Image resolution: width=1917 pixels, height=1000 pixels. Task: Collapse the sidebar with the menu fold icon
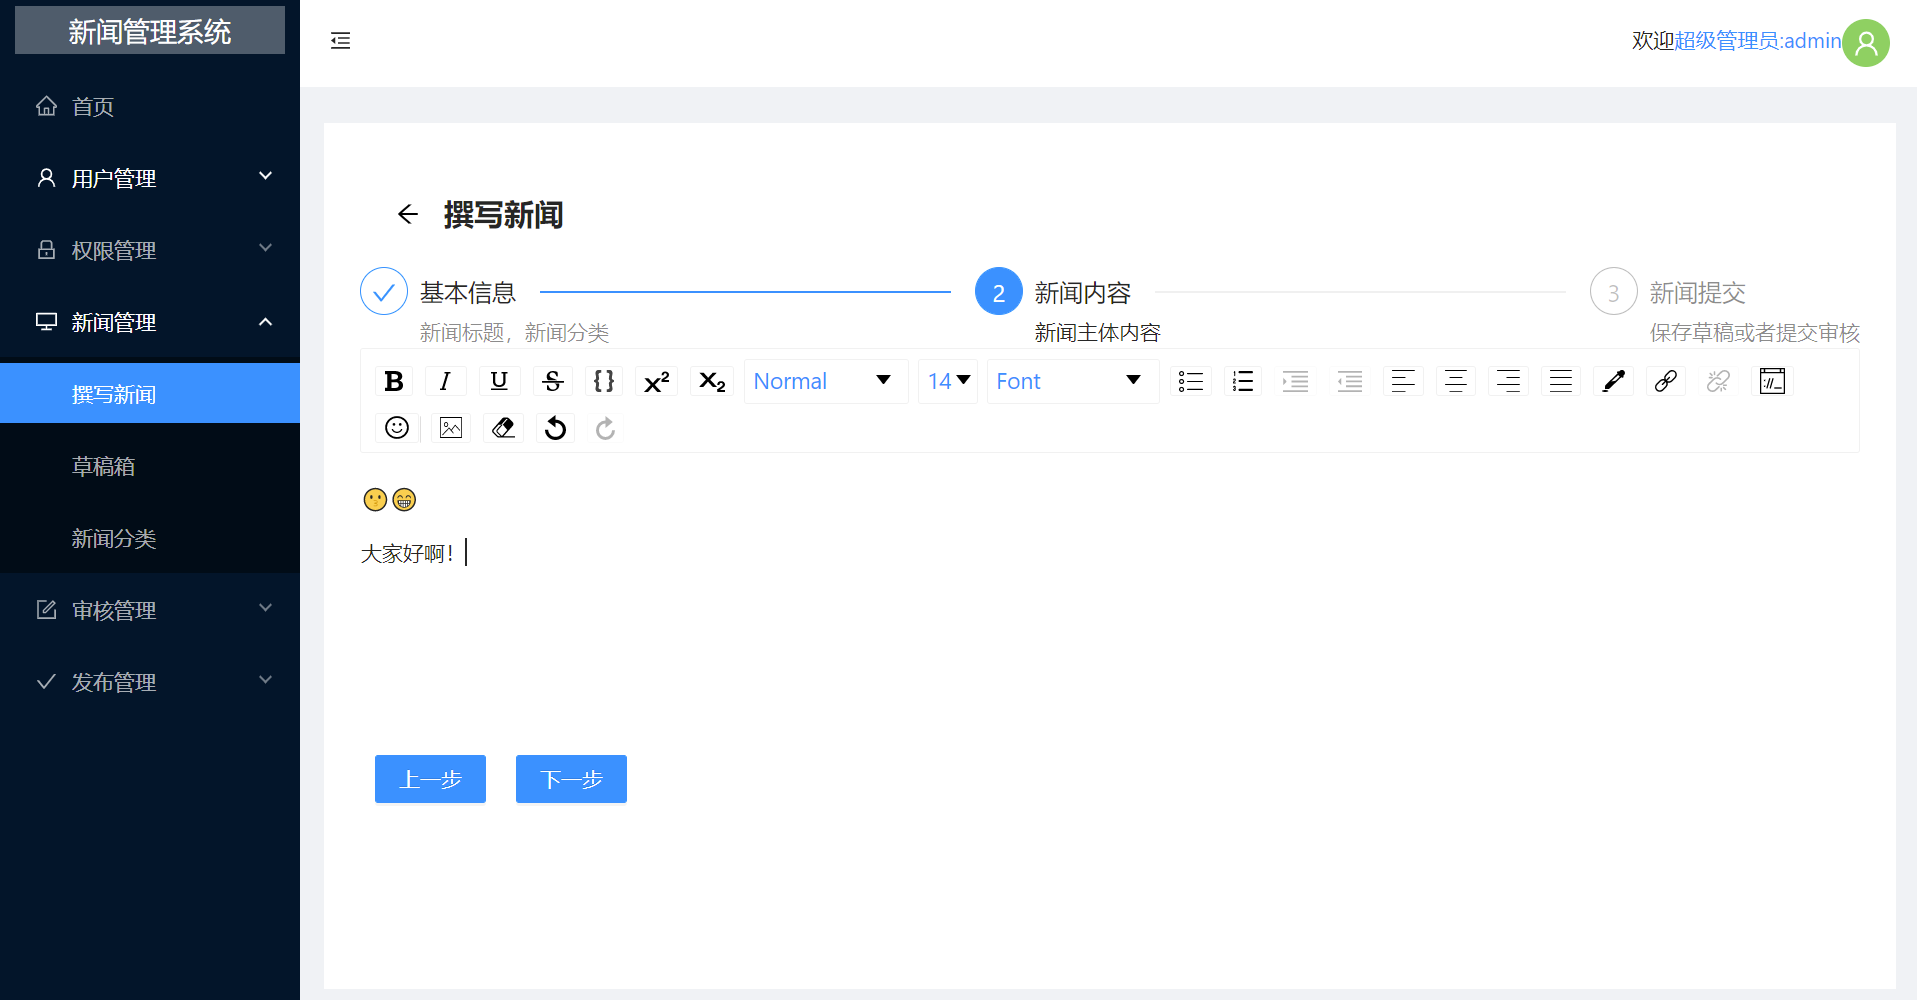tap(341, 41)
